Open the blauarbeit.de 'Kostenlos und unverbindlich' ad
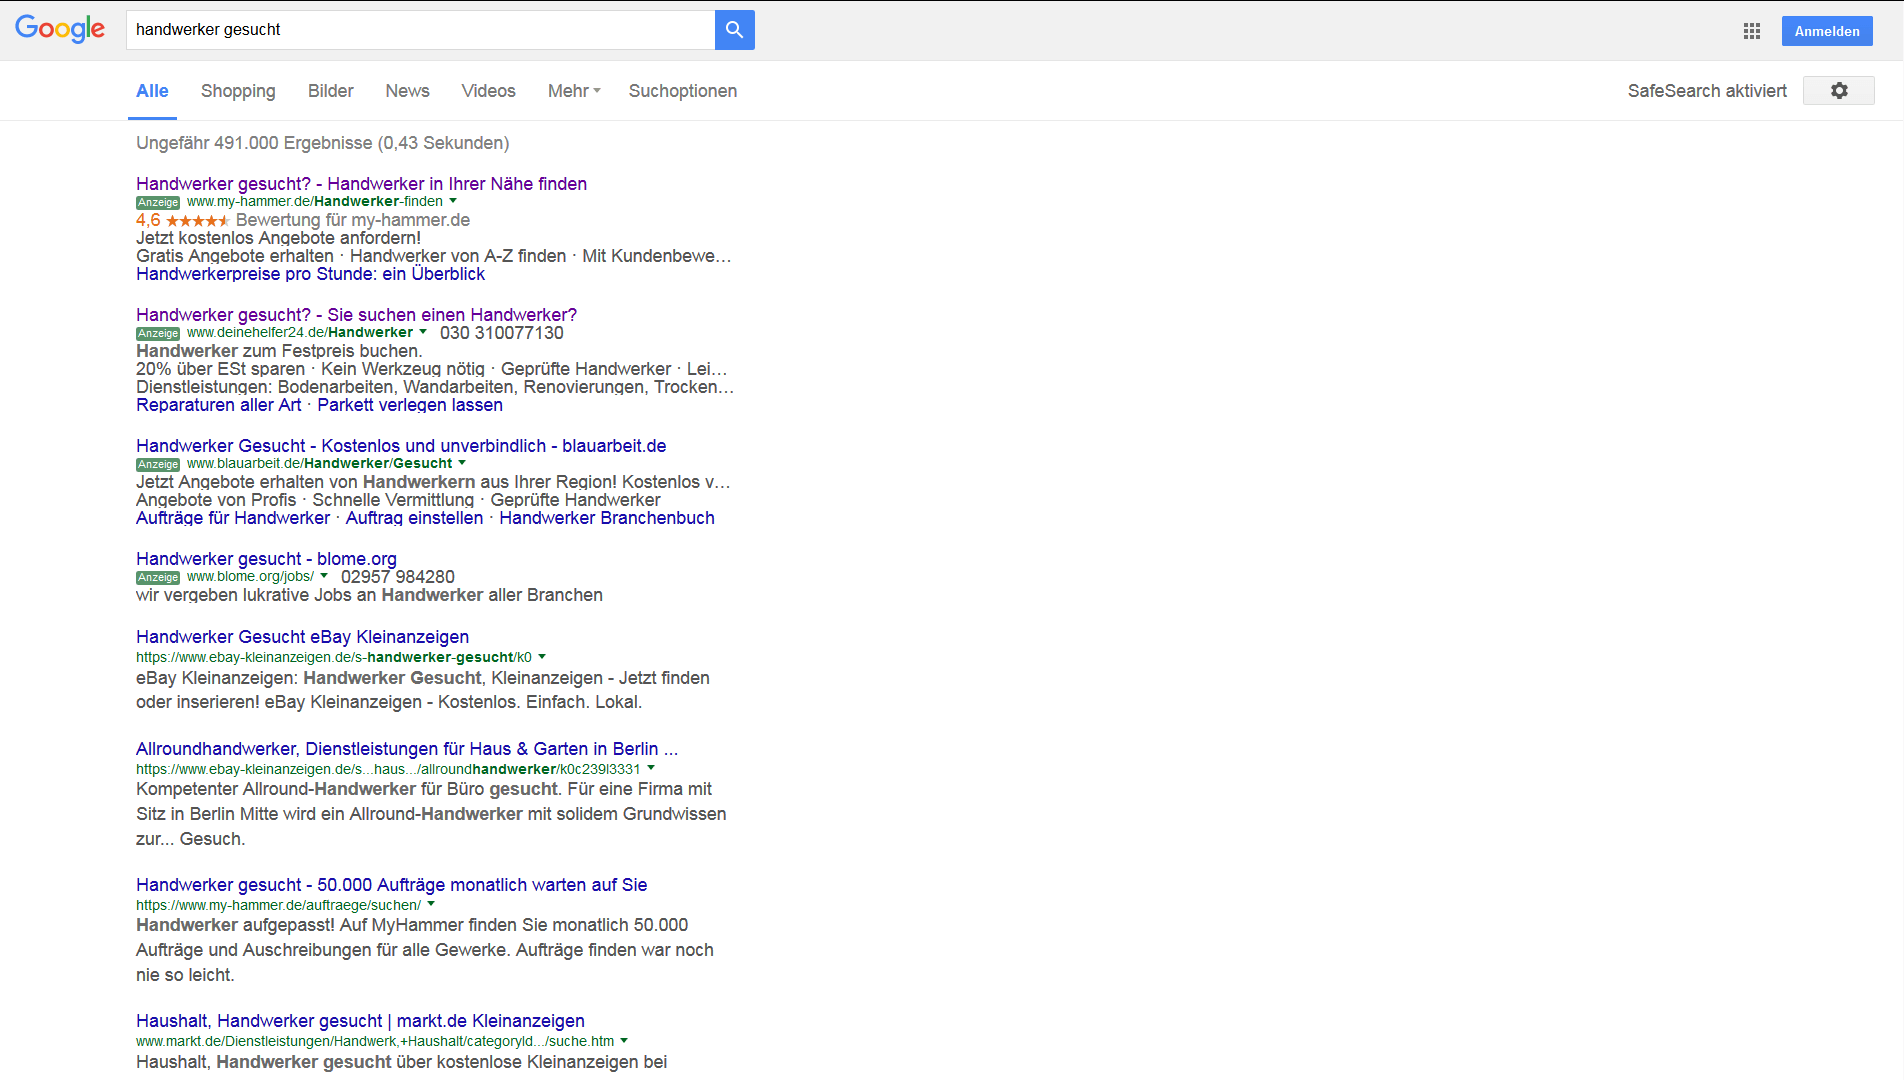The width and height of the screenshot is (1904, 1080). [x=401, y=446]
